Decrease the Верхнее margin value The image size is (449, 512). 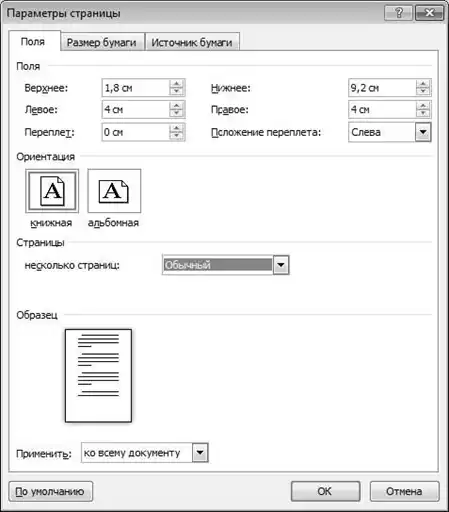pyautogui.click(x=176, y=92)
